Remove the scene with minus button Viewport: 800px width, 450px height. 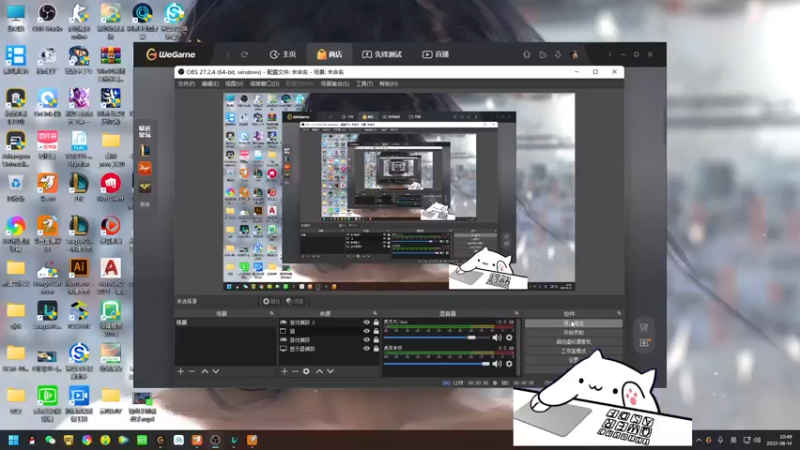(x=192, y=371)
